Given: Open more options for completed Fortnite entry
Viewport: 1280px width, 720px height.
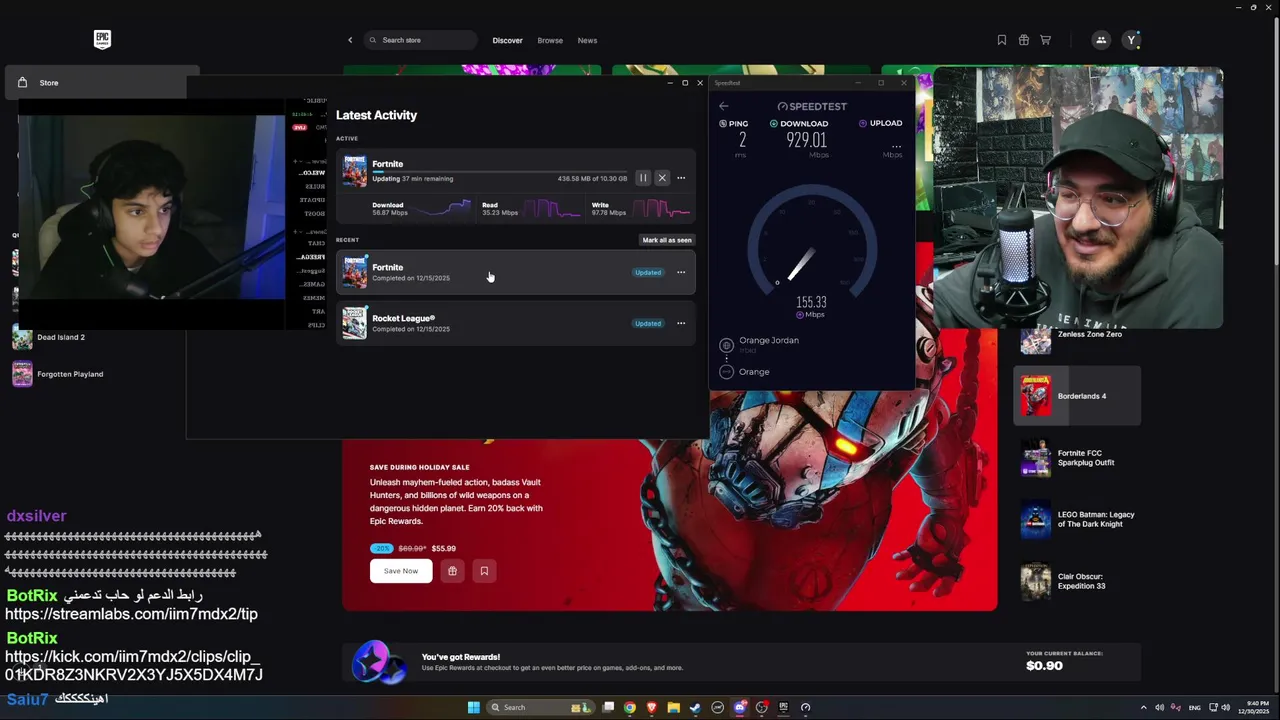Looking at the screenshot, I should [x=681, y=272].
